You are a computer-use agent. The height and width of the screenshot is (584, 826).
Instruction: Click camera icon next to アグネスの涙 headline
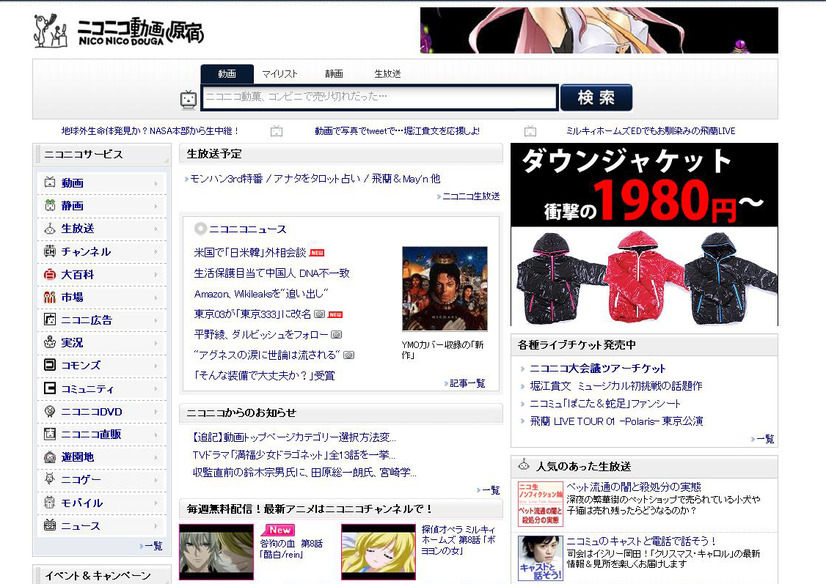[x=349, y=355]
